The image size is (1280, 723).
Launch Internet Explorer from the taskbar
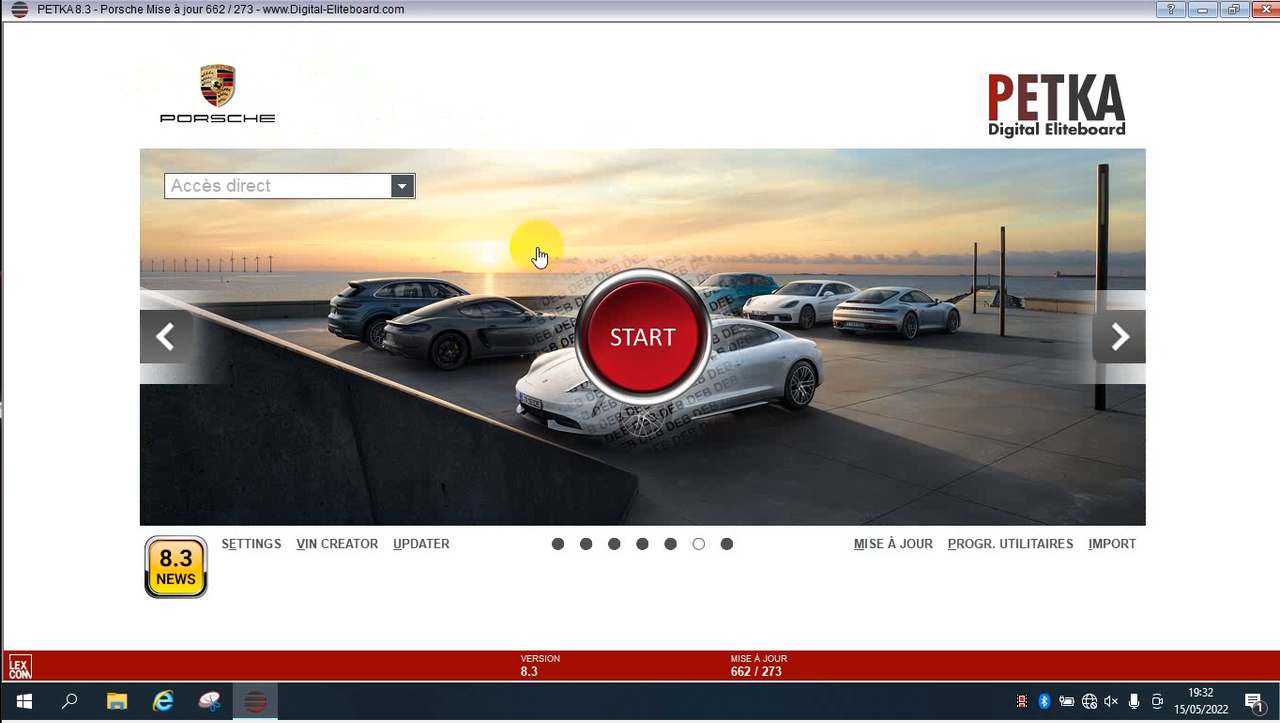163,701
